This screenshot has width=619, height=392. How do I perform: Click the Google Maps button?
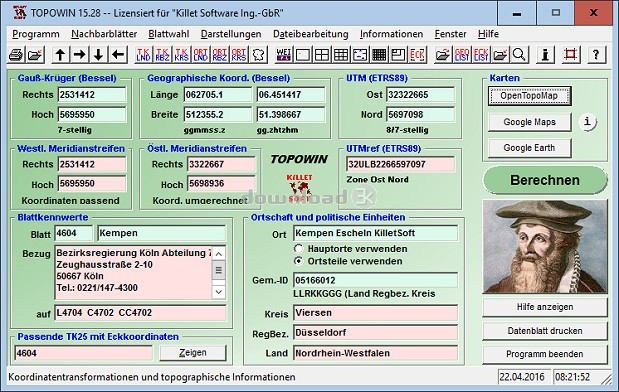529,122
